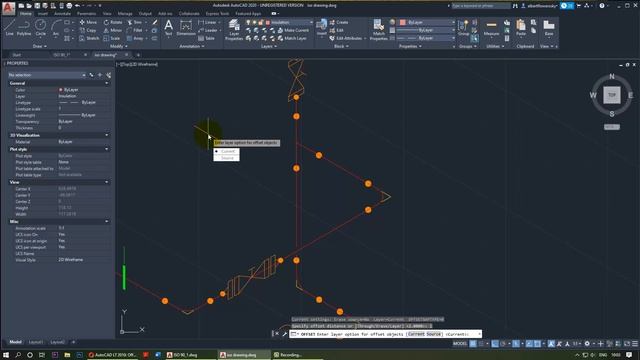The height and width of the screenshot is (360, 640).
Task: Collapse the View properties section
Action: coord(107,182)
